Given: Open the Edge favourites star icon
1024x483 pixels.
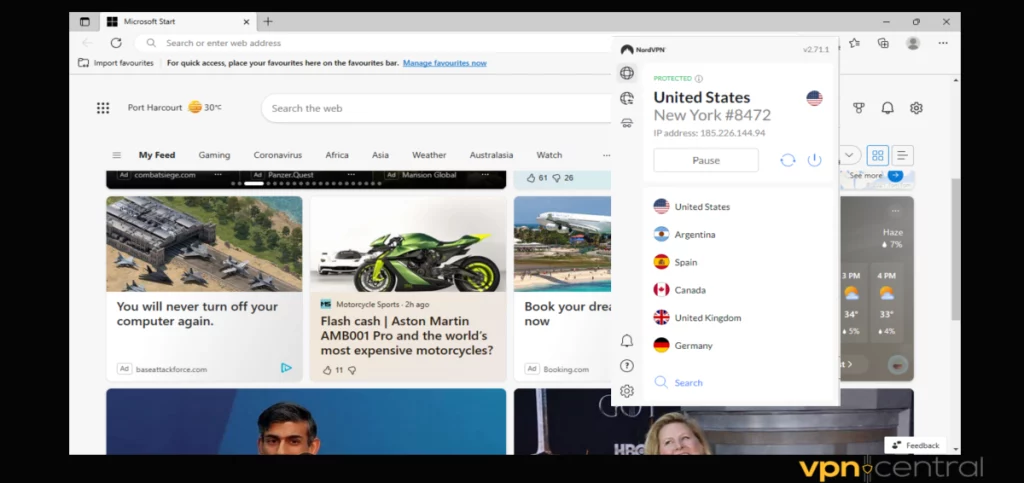Looking at the screenshot, I should click(854, 43).
